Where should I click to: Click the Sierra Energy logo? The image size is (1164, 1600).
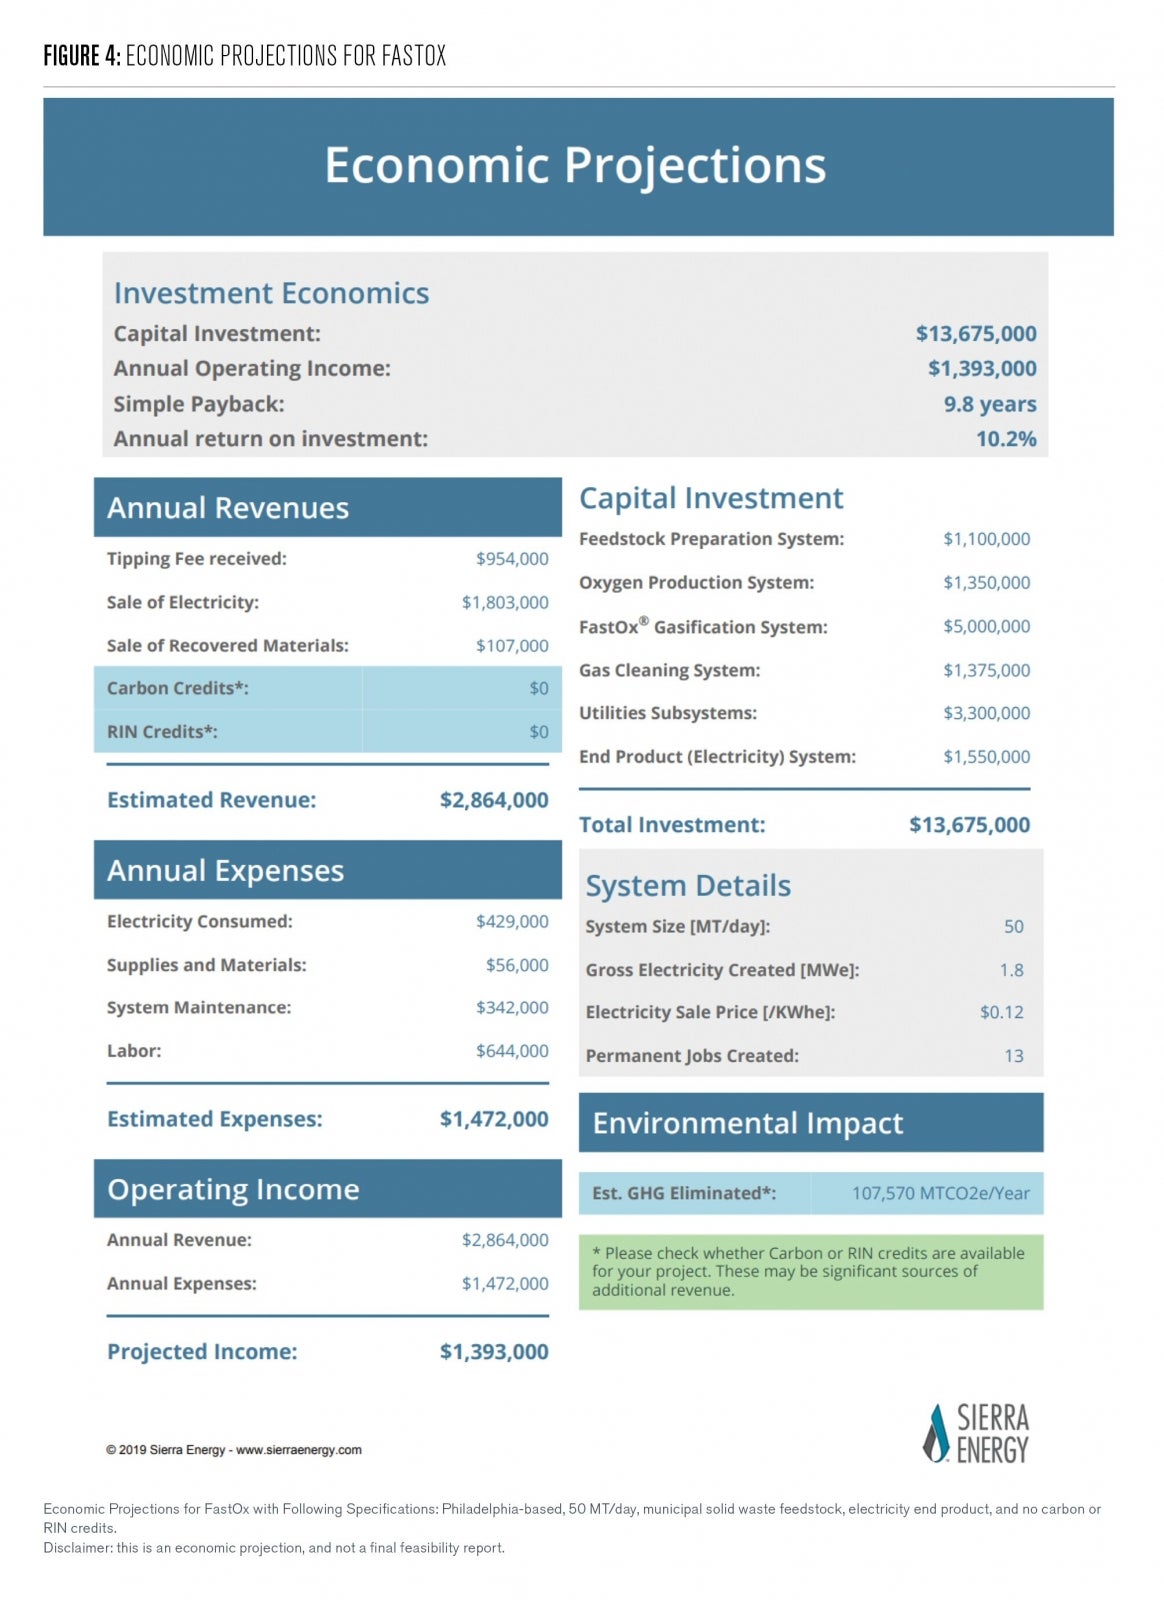coord(975,1433)
